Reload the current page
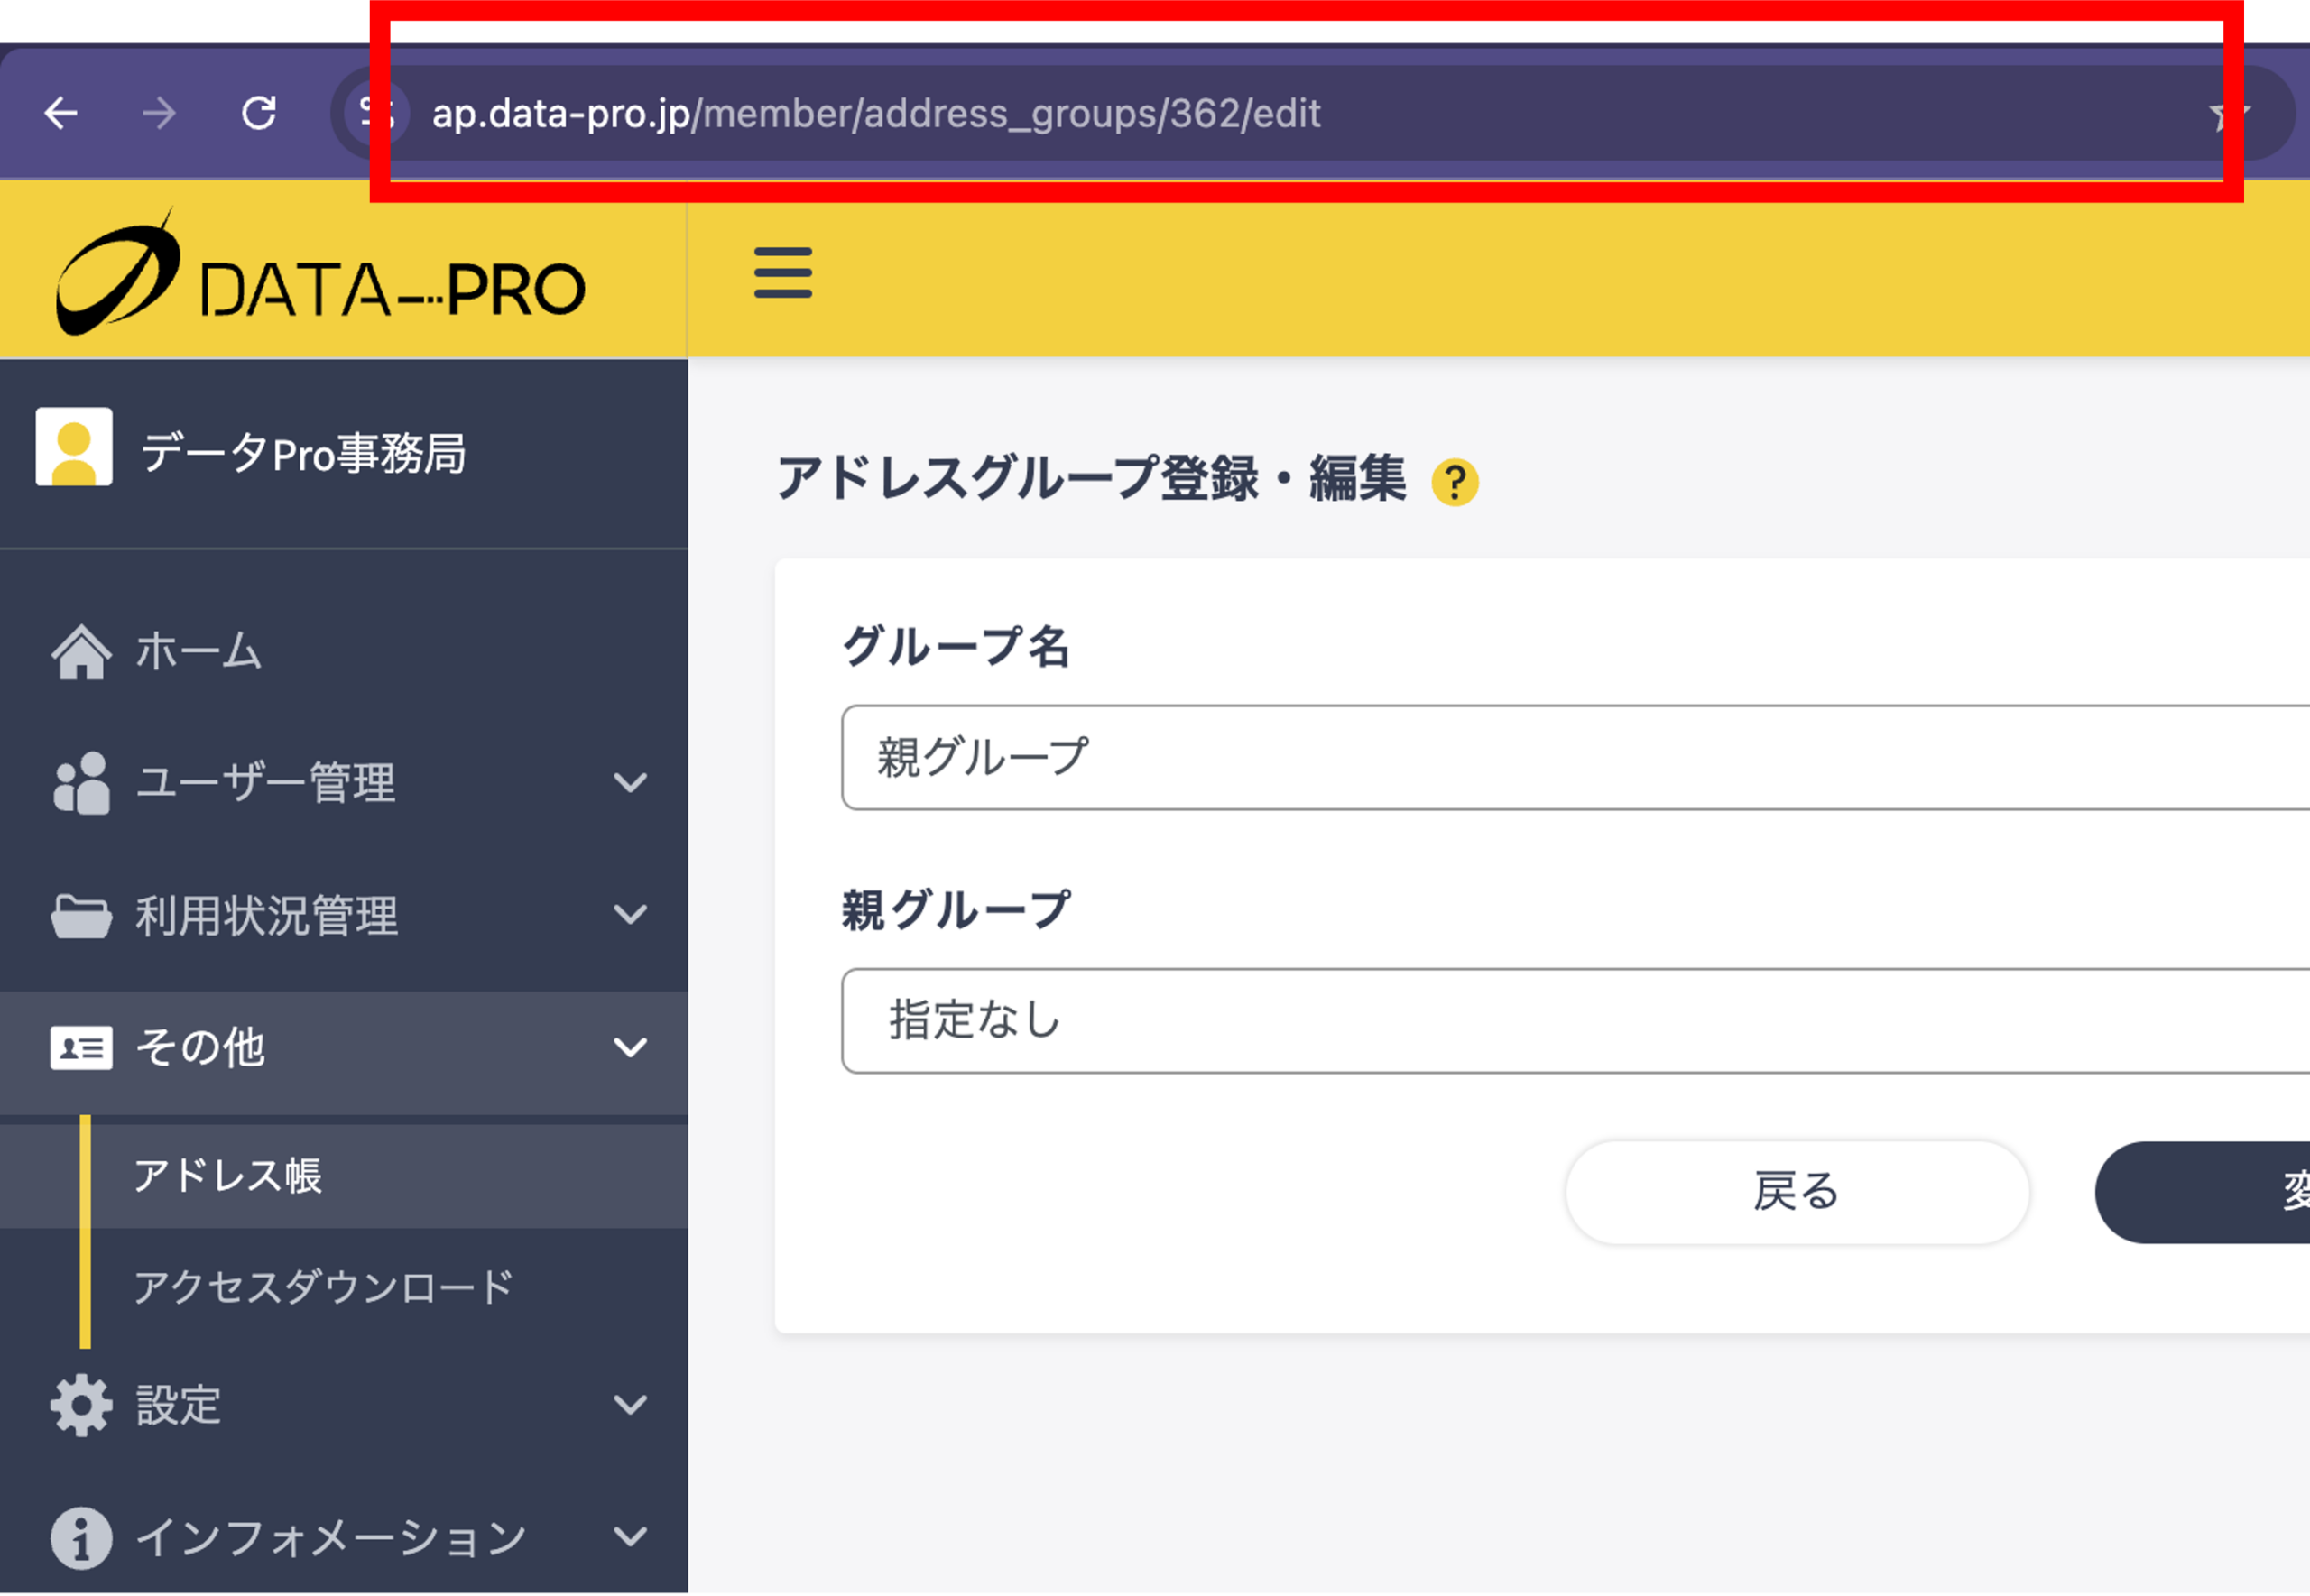Viewport: 2310px width, 1596px height. pyautogui.click(x=260, y=113)
